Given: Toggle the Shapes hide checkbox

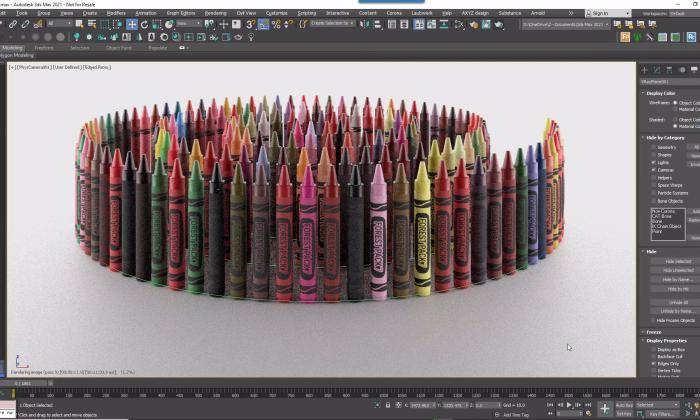Looking at the screenshot, I should coord(654,155).
